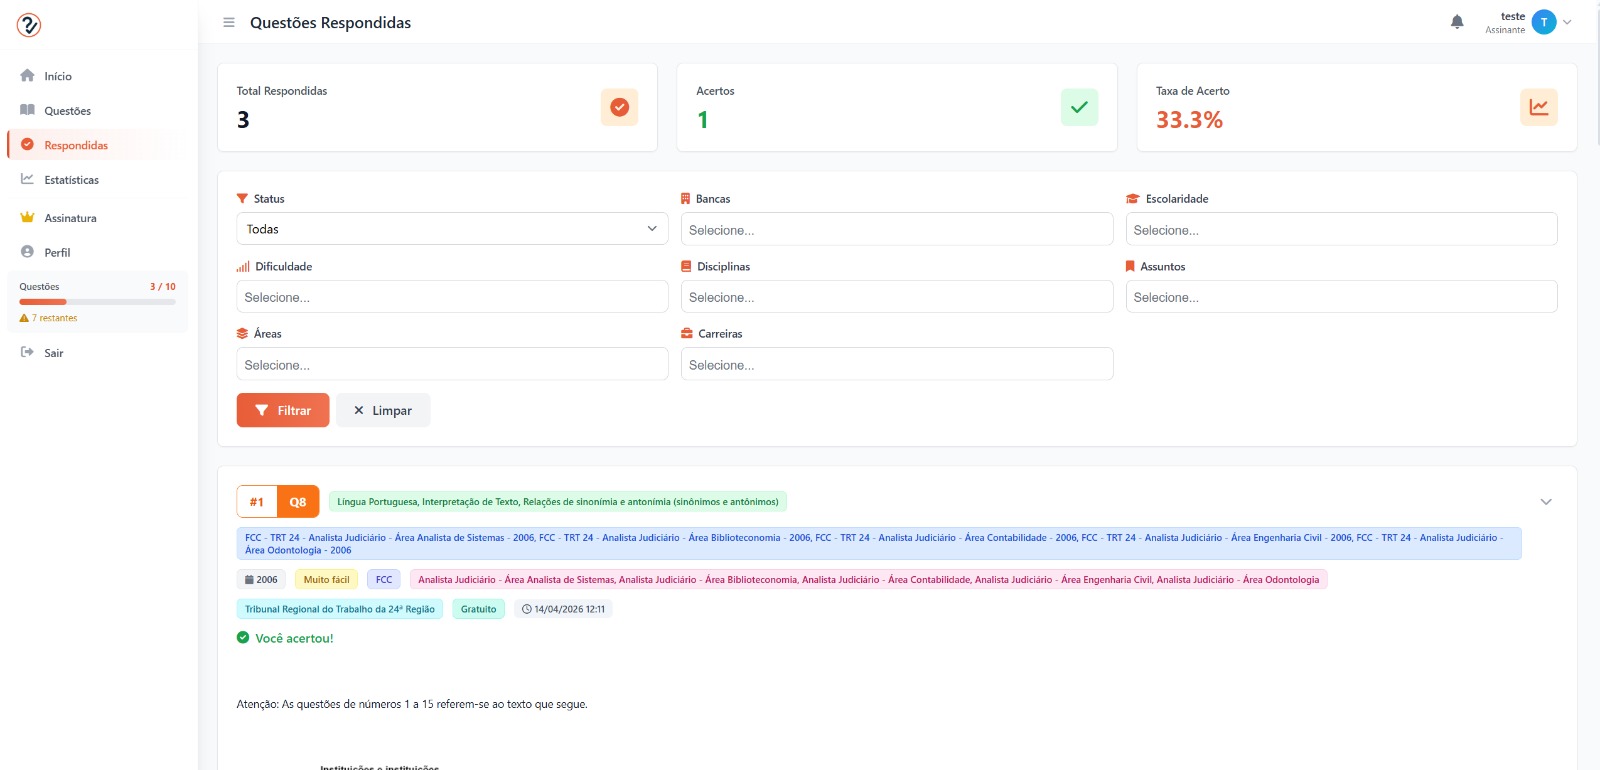Click the Questões 3/10 progress bar
The image size is (1600, 770).
[x=97, y=301]
